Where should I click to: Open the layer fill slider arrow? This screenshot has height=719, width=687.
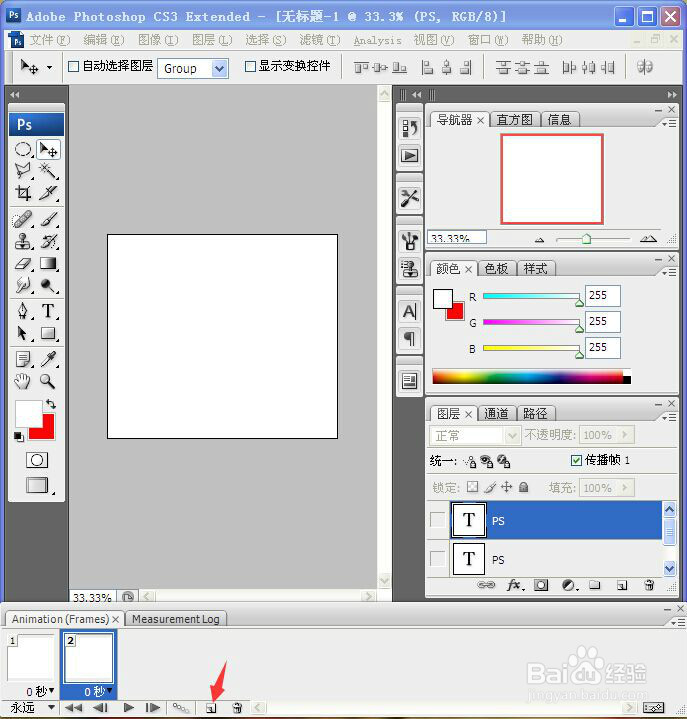(x=625, y=487)
